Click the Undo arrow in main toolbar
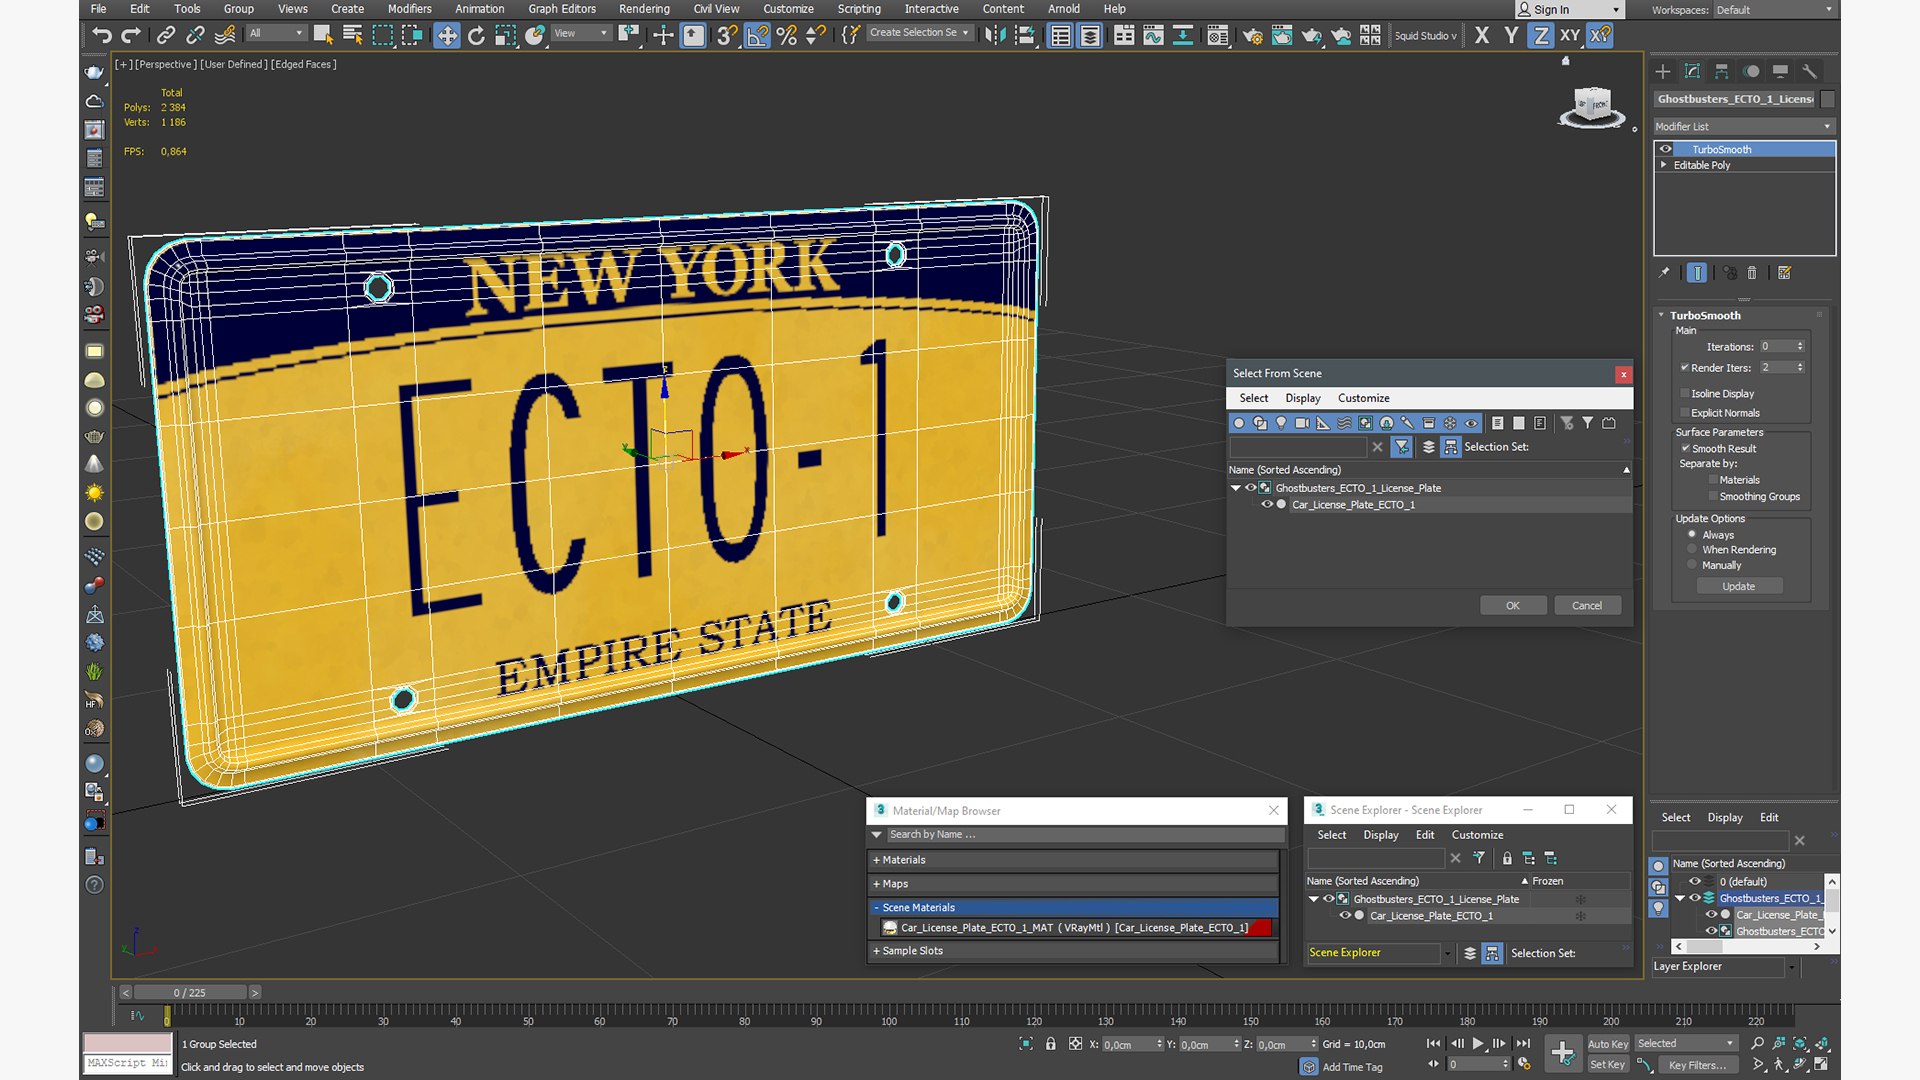Screen dimensions: 1920x1080 [x=101, y=35]
